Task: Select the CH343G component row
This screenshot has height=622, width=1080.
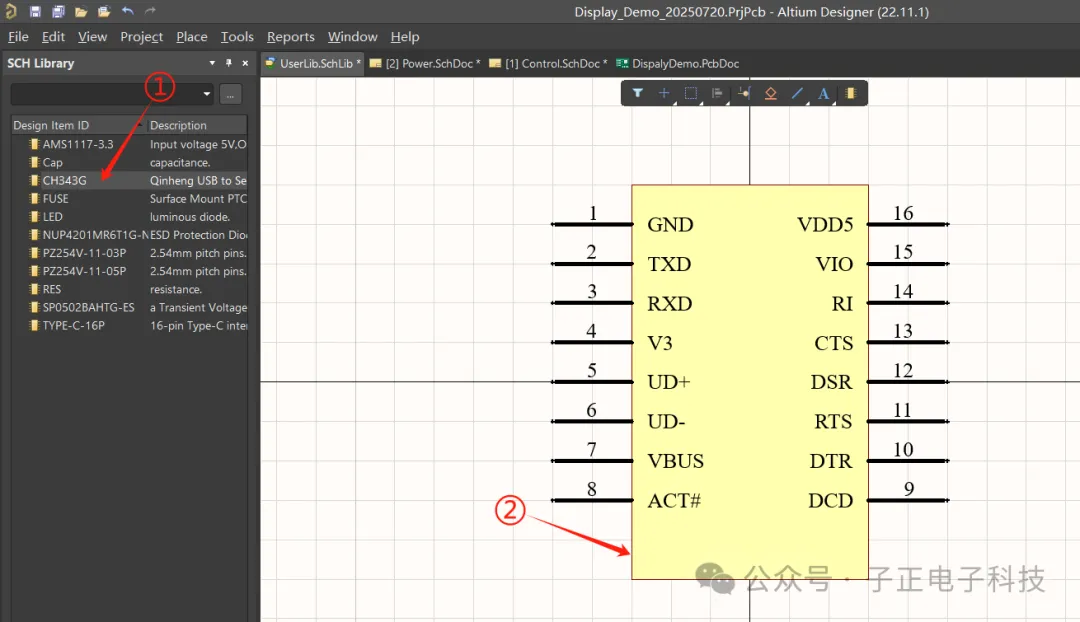Action: point(129,180)
